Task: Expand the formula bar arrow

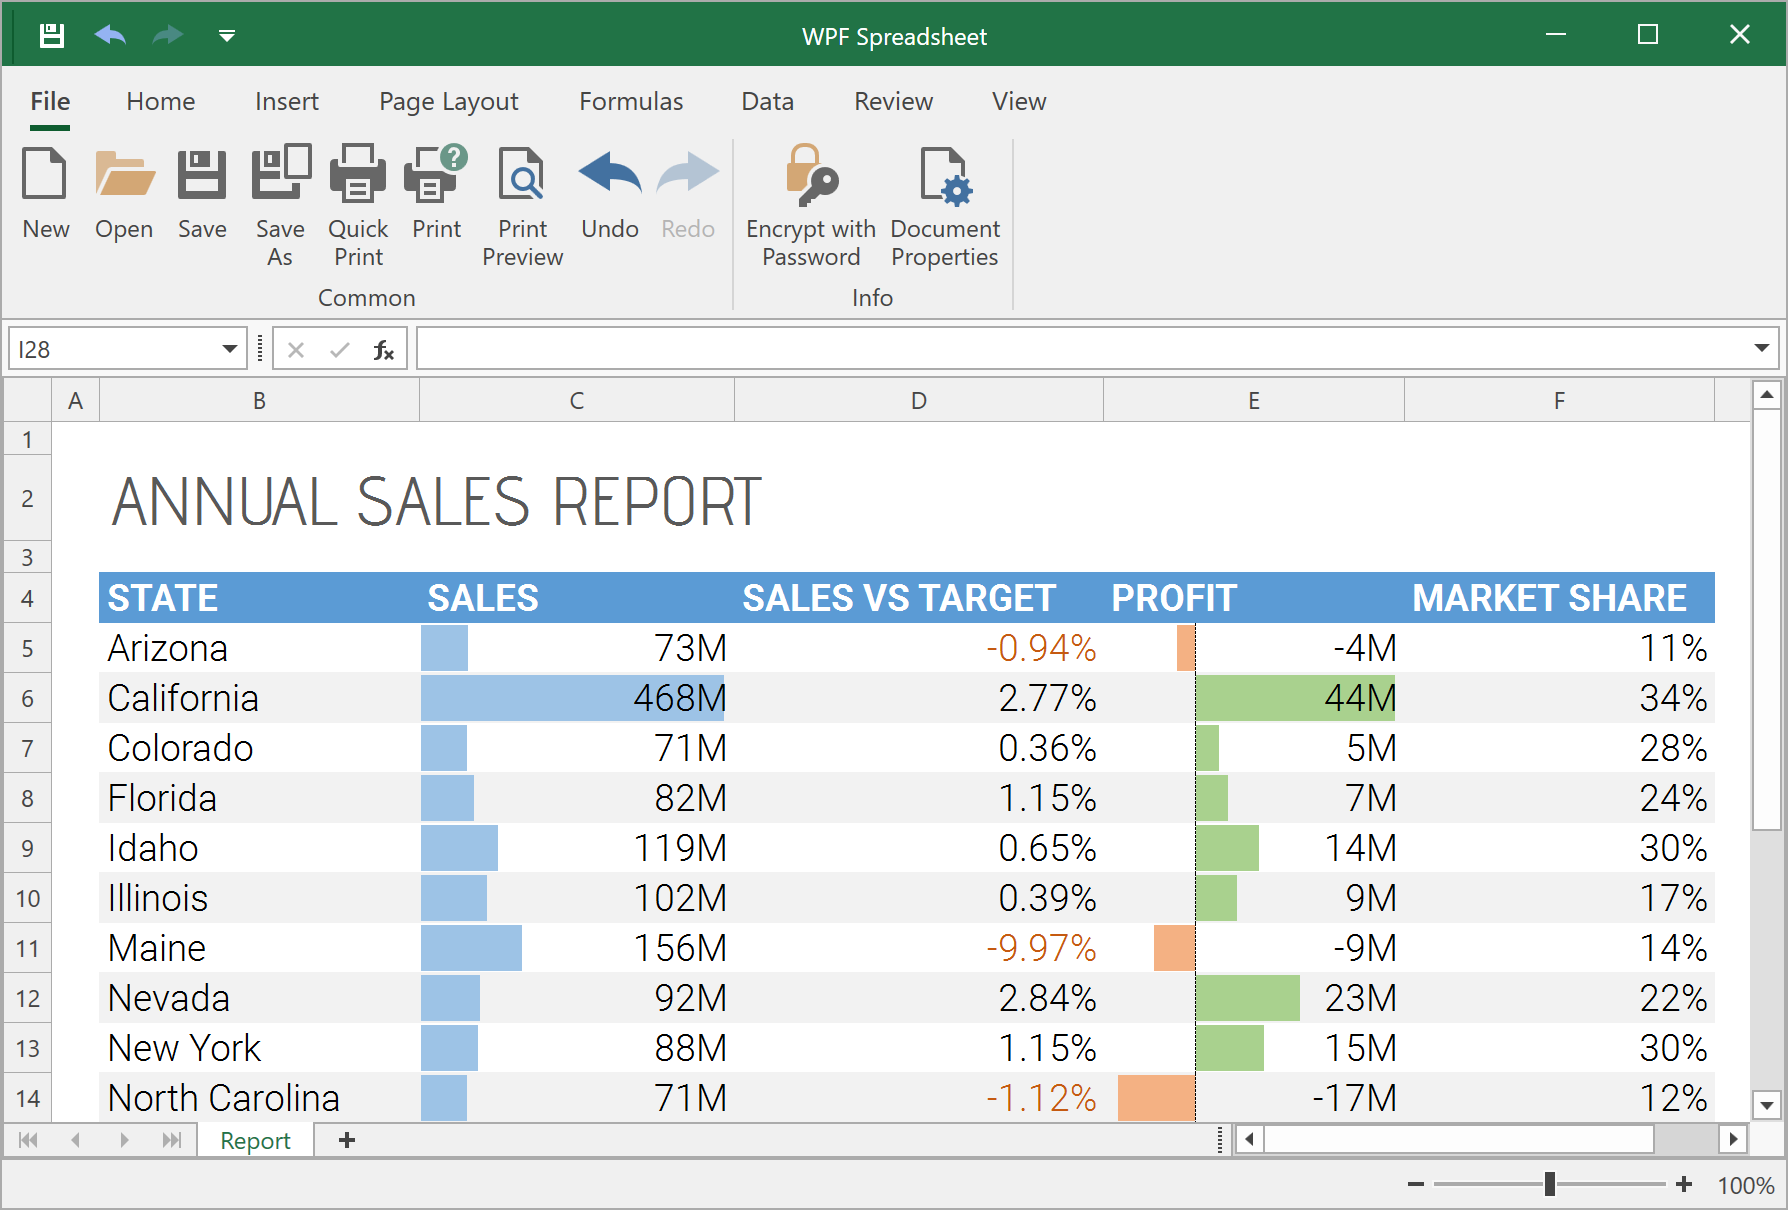Action: pyautogui.click(x=1761, y=348)
